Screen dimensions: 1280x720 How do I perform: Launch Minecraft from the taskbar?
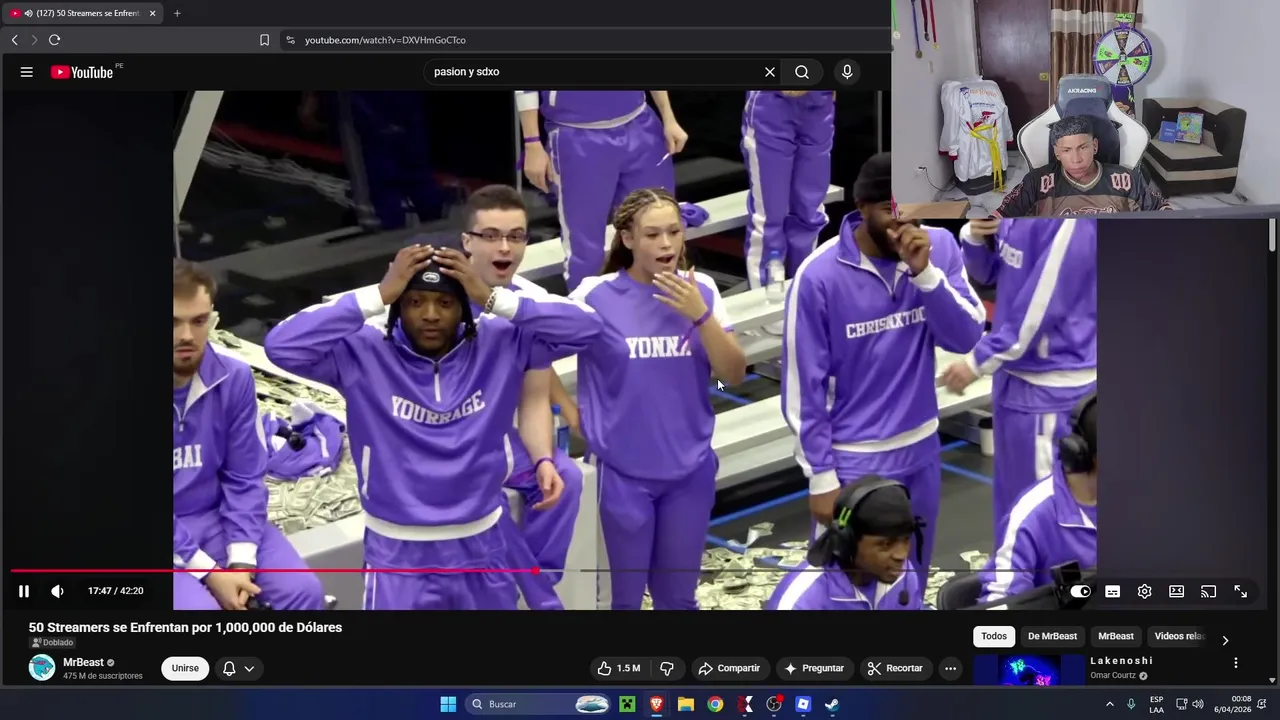[x=627, y=704]
